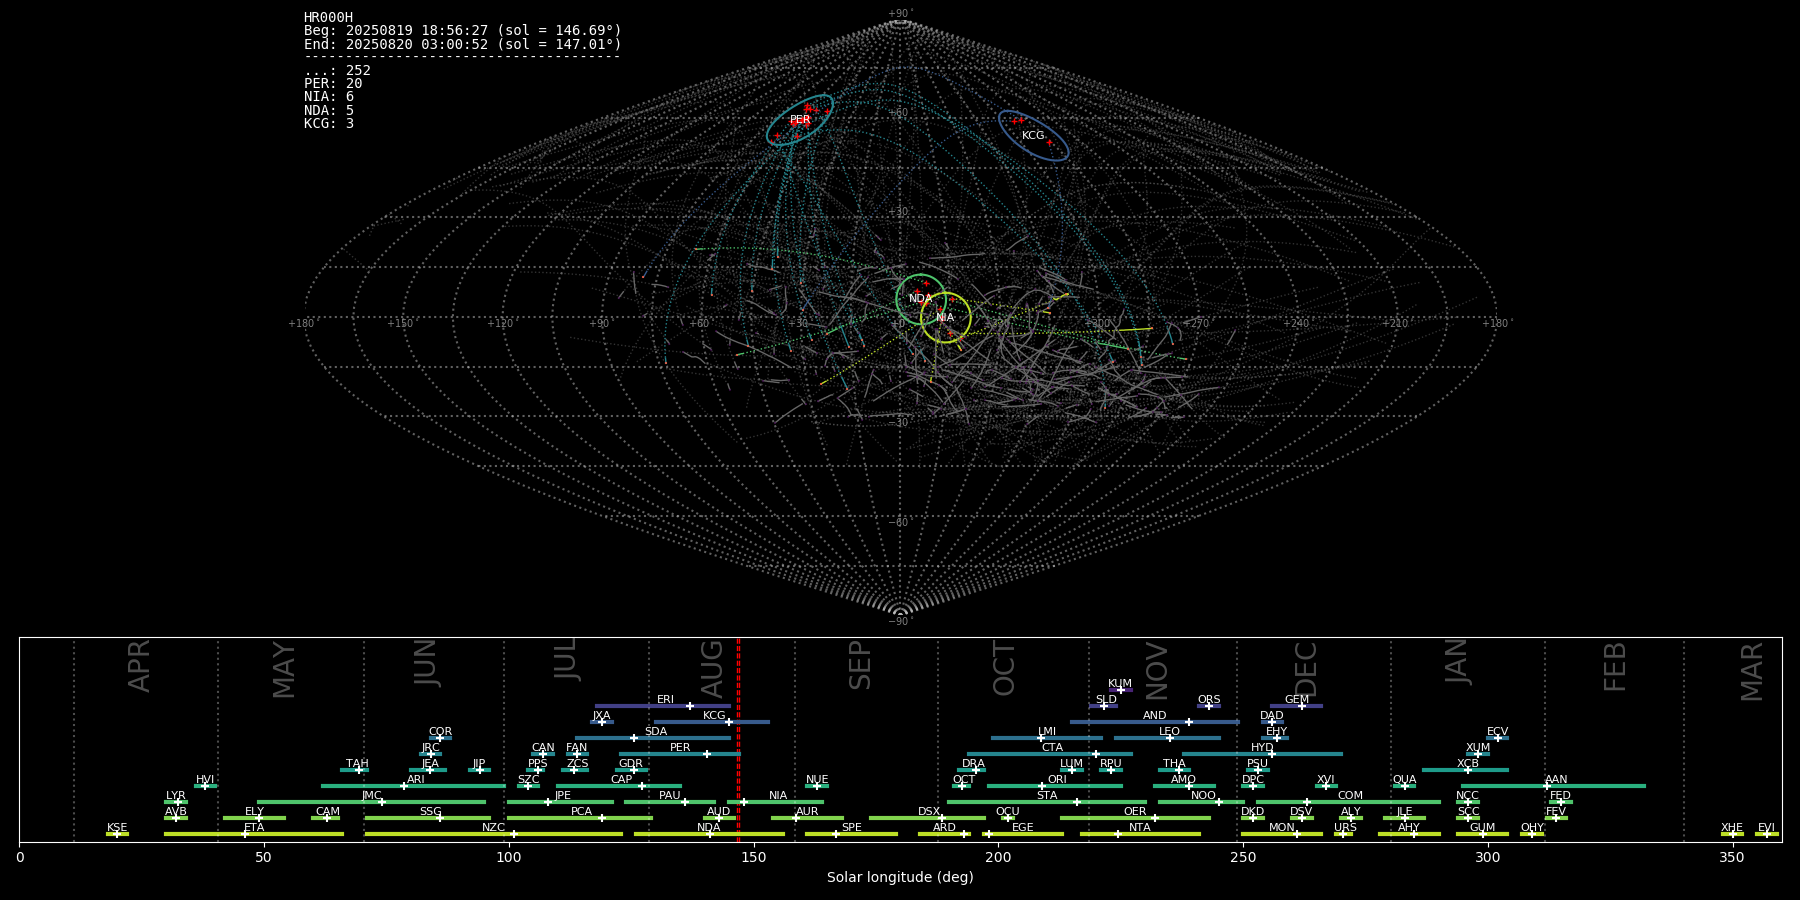
Task: Click the 'DEC' month label in the timeline
Action: (1307, 668)
